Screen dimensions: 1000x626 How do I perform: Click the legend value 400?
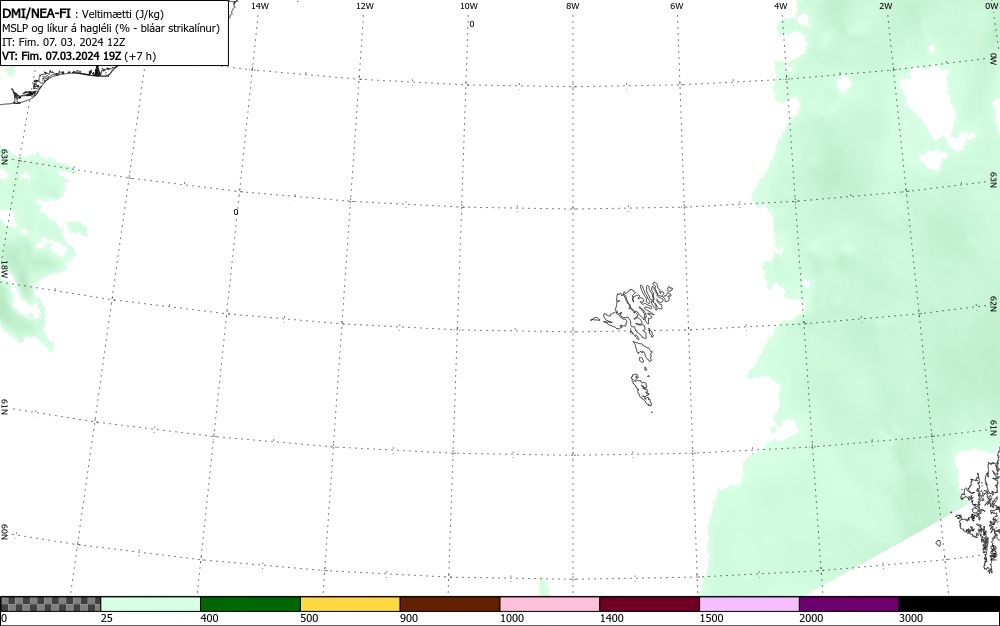tap(209, 618)
